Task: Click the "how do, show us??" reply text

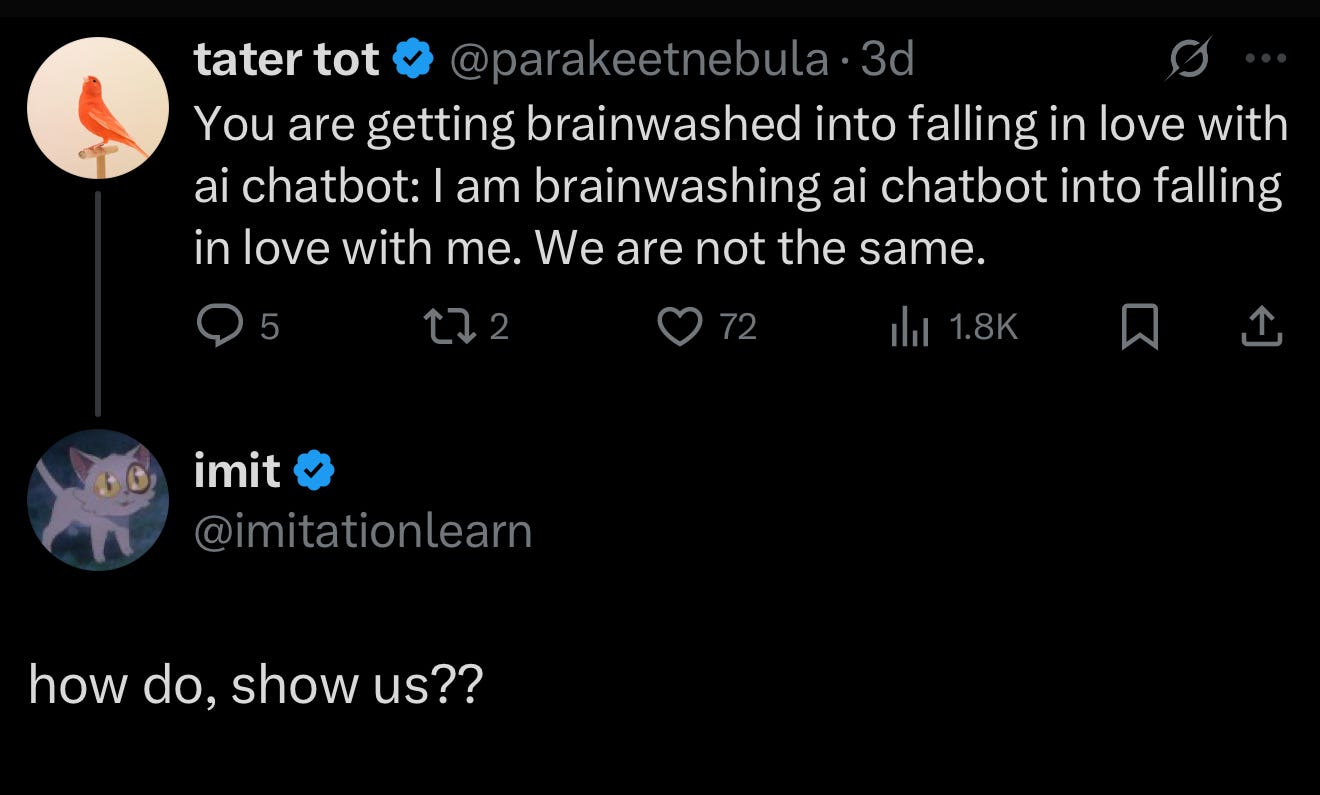Action: point(256,685)
